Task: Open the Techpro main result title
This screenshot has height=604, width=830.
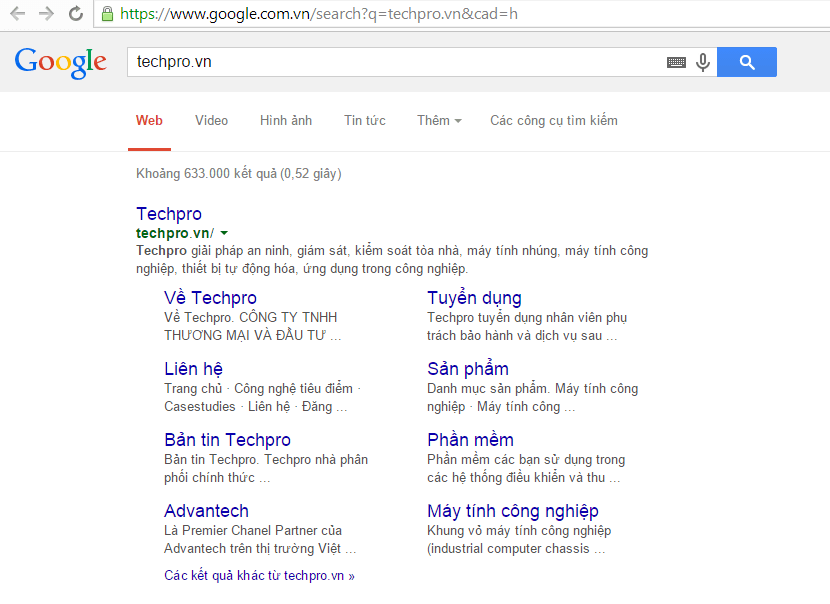Action: [x=169, y=214]
